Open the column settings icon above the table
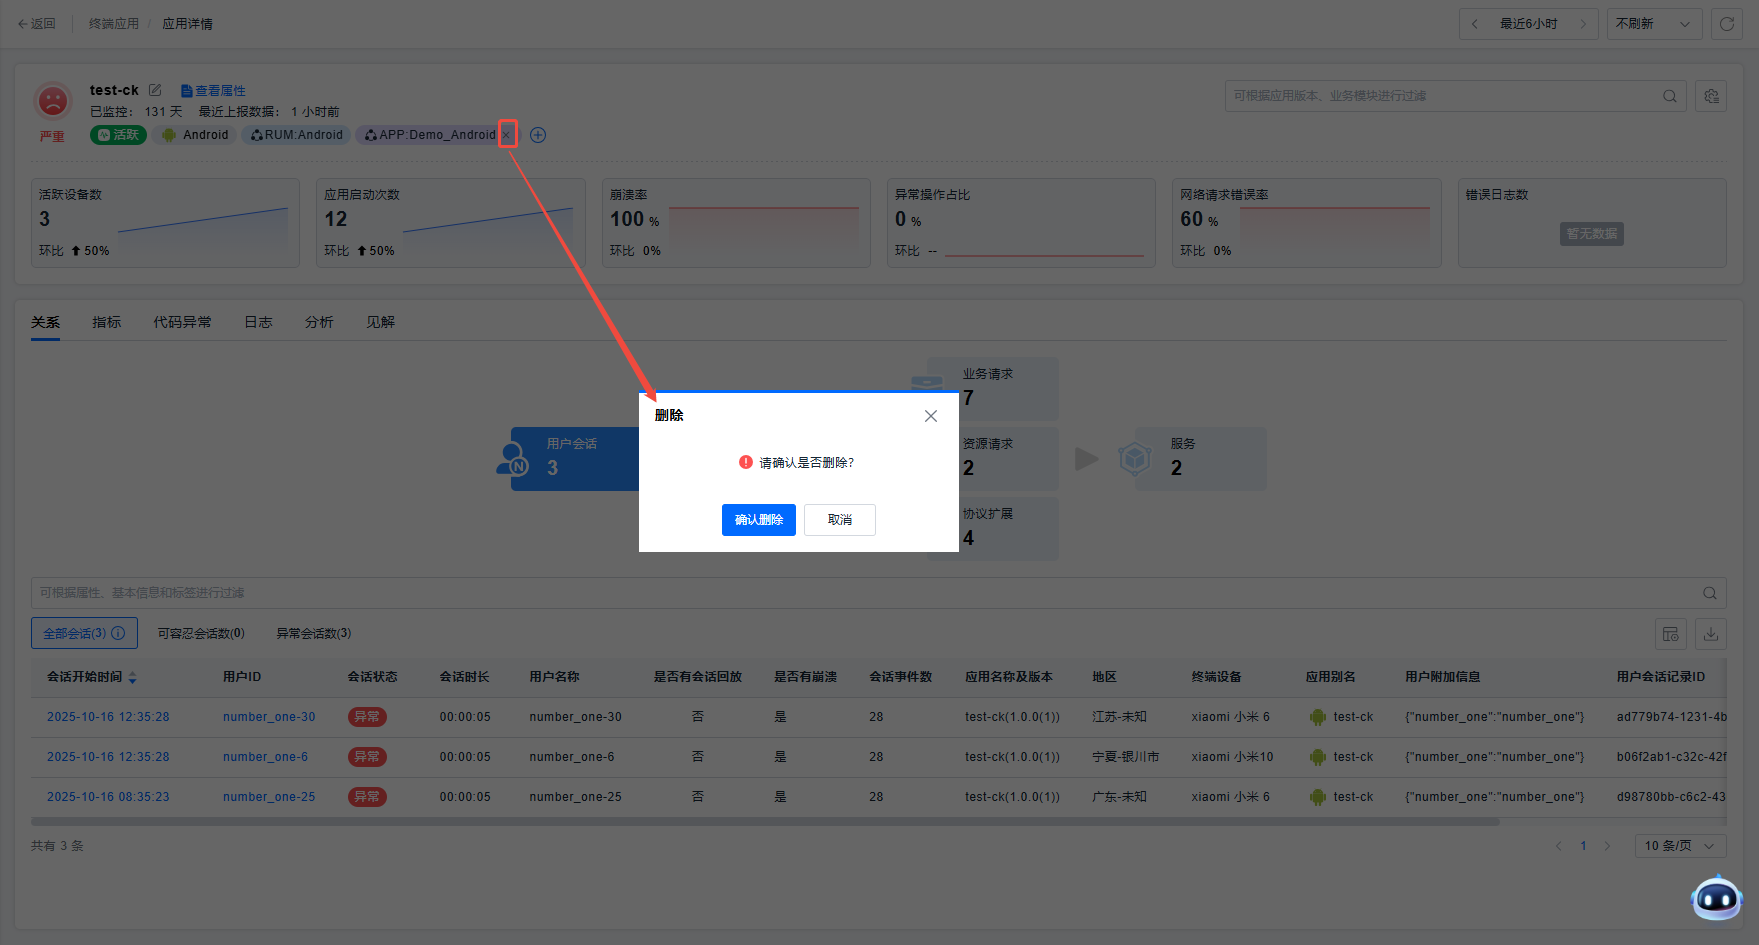The height and width of the screenshot is (945, 1759). (x=1670, y=634)
